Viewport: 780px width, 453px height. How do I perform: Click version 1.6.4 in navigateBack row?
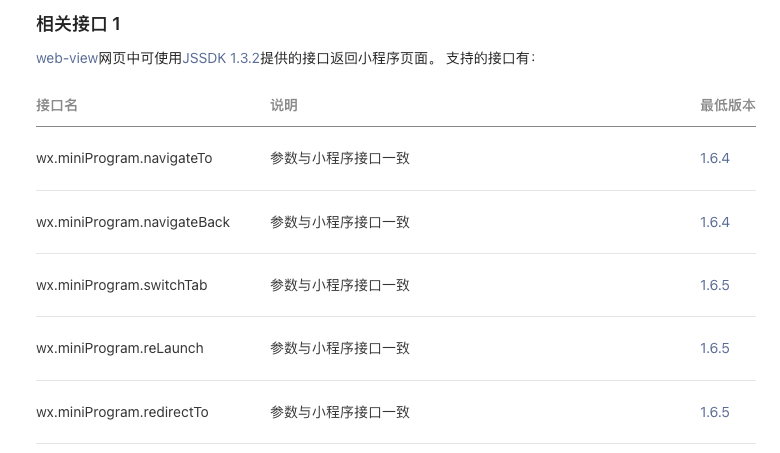(714, 222)
